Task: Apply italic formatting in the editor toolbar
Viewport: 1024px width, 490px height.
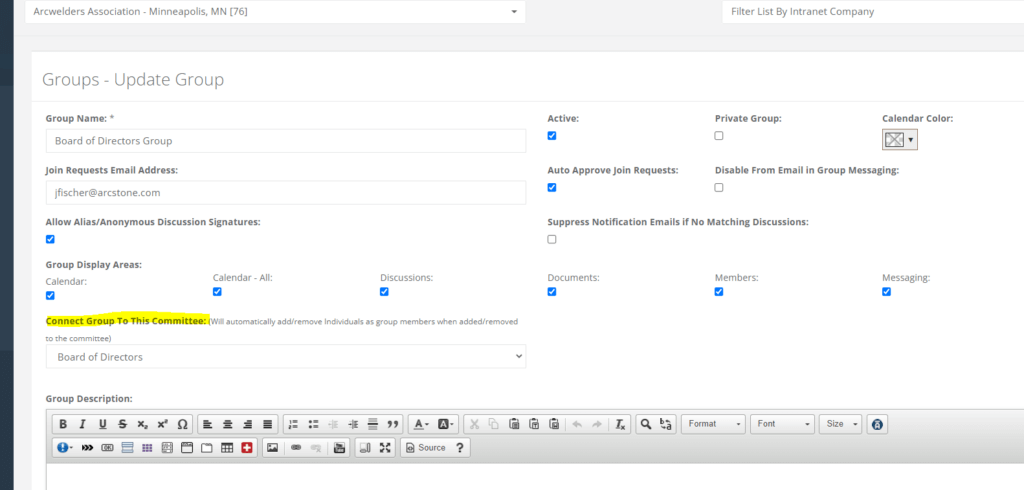Action: click(x=83, y=424)
